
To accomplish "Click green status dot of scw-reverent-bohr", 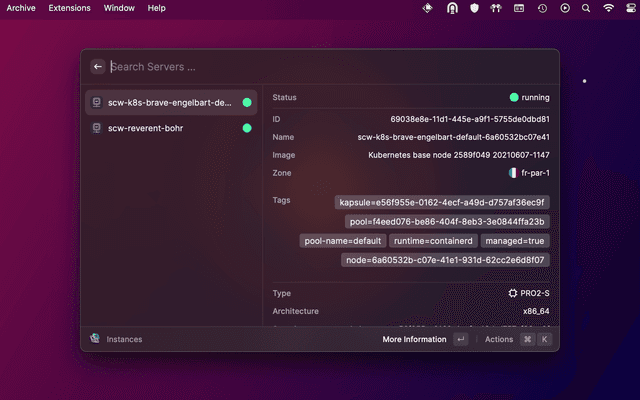I will click(246, 128).
